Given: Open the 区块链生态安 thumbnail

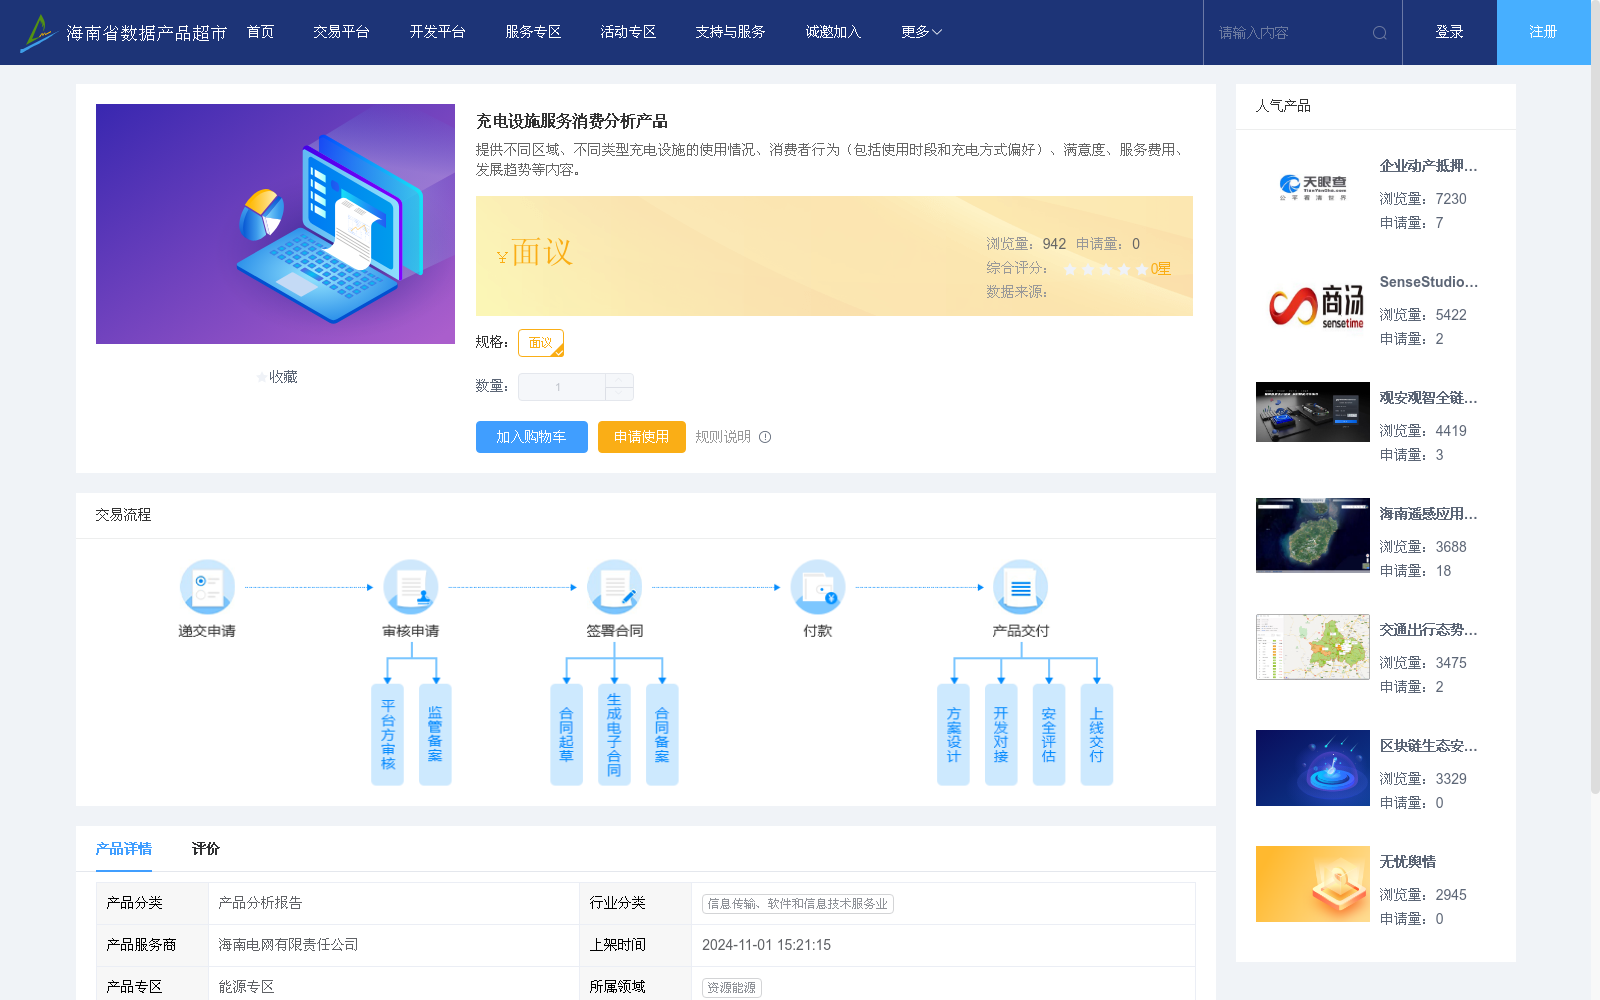Looking at the screenshot, I should tap(1313, 768).
